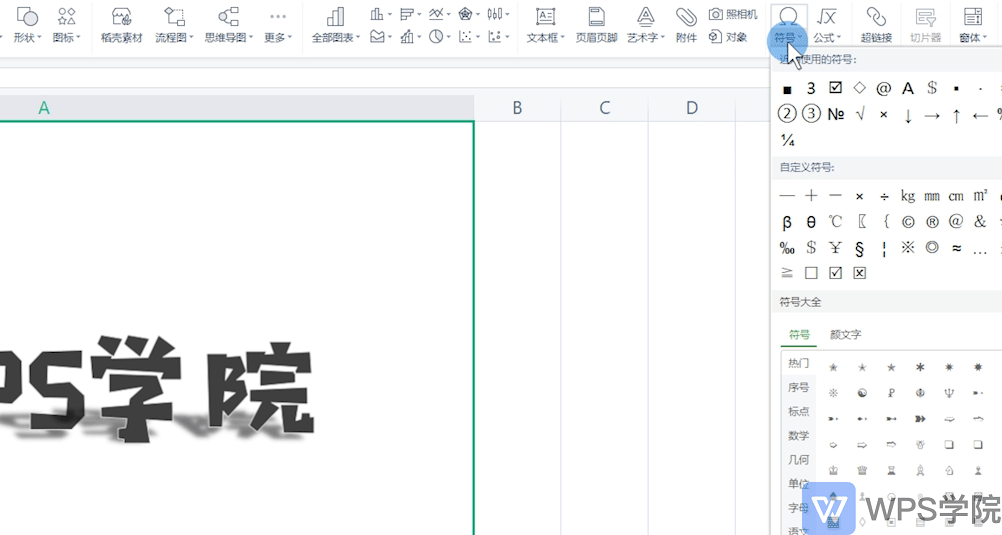Select column C header

click(605, 108)
